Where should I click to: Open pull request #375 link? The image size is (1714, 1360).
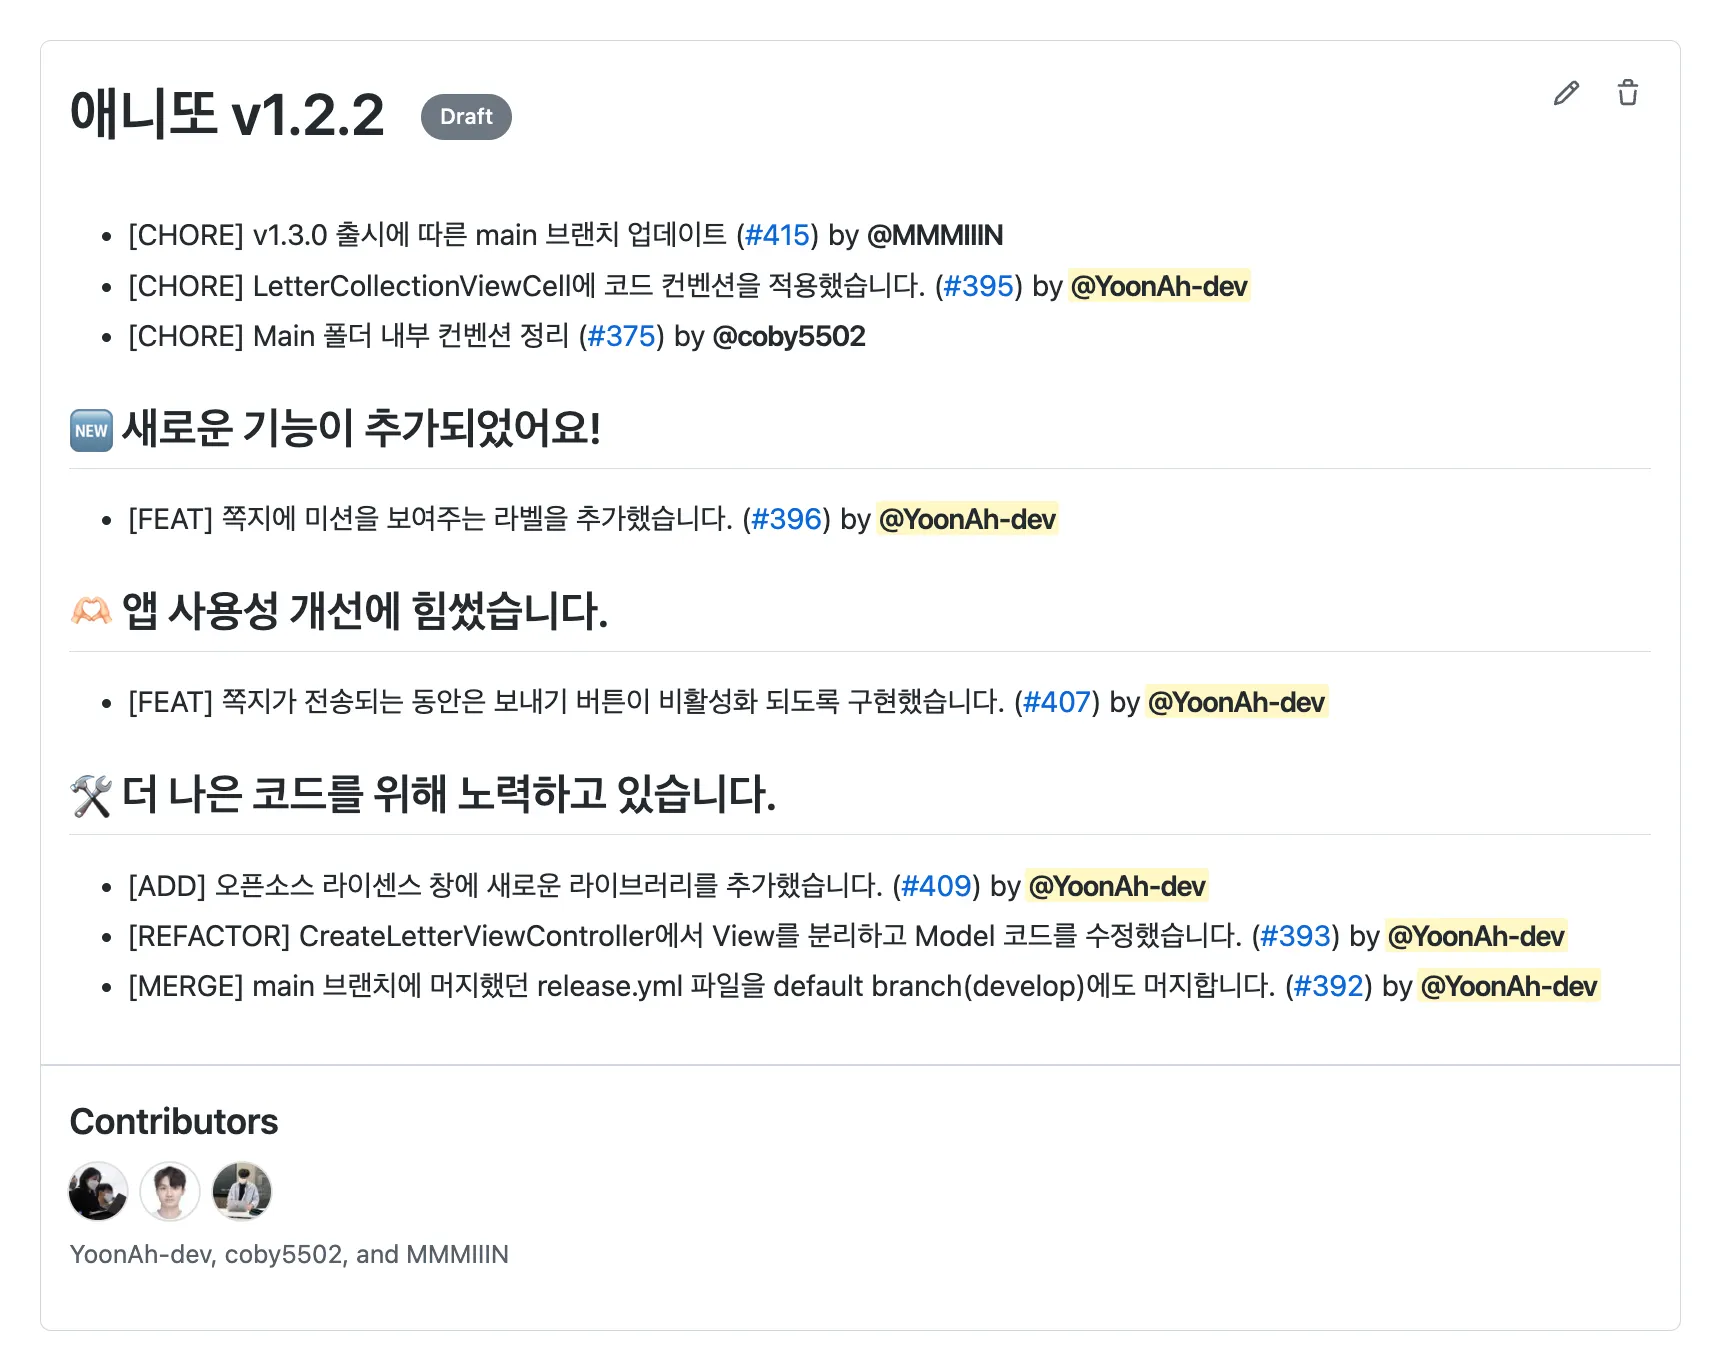pos(621,336)
